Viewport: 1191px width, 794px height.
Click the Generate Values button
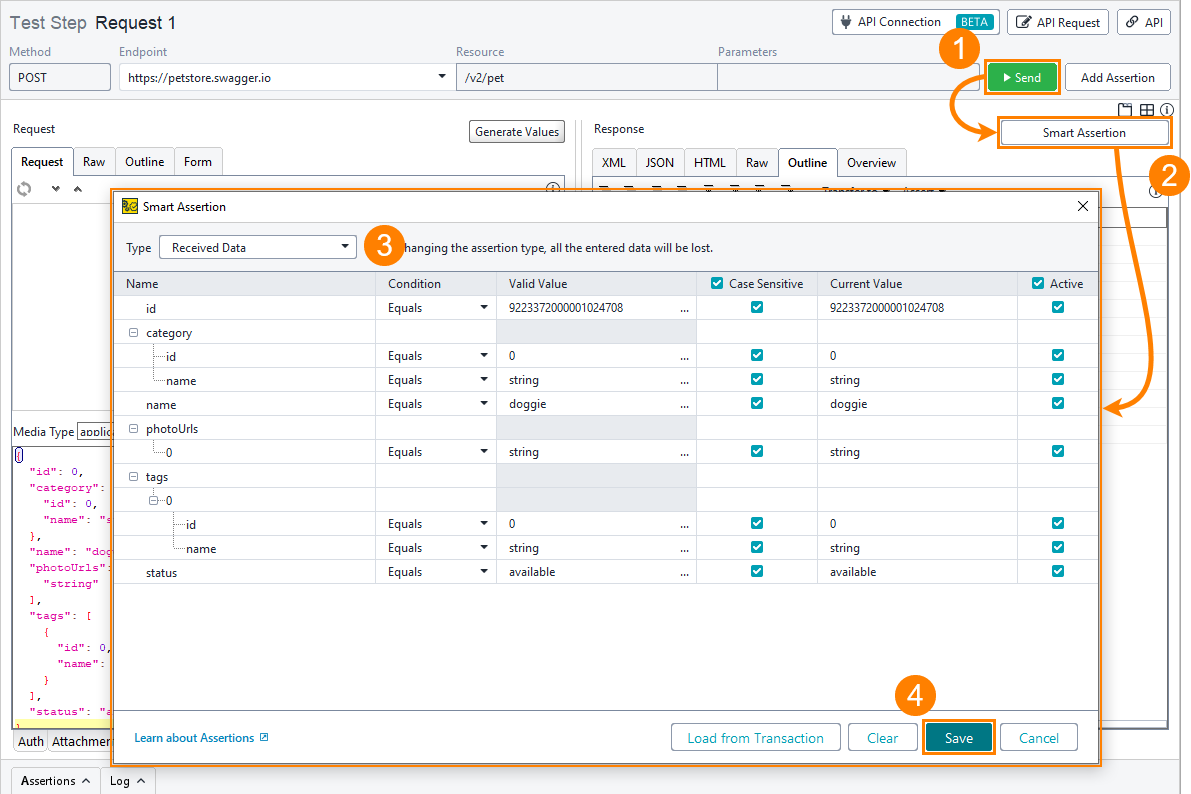point(517,131)
